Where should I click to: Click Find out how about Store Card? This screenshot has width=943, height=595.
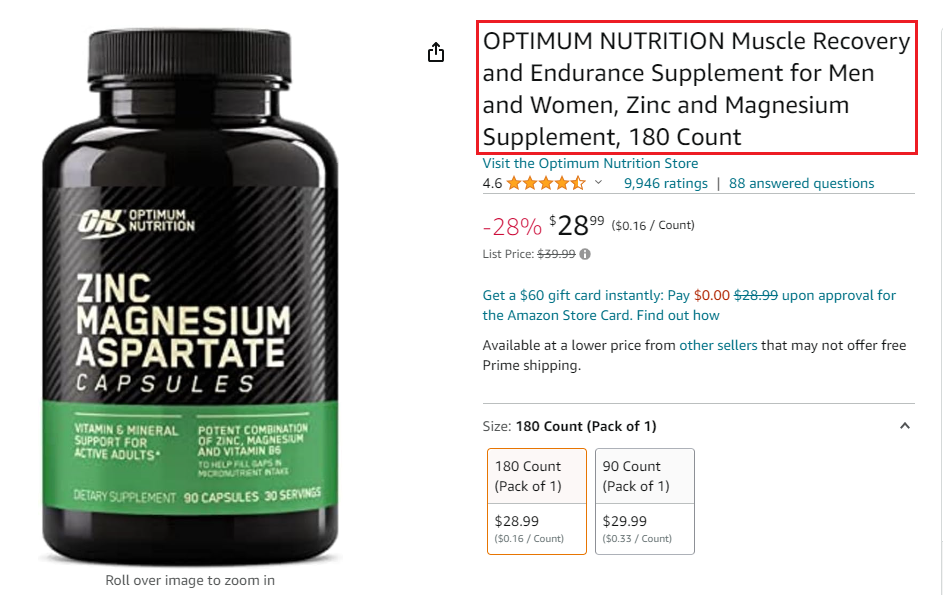click(x=678, y=315)
